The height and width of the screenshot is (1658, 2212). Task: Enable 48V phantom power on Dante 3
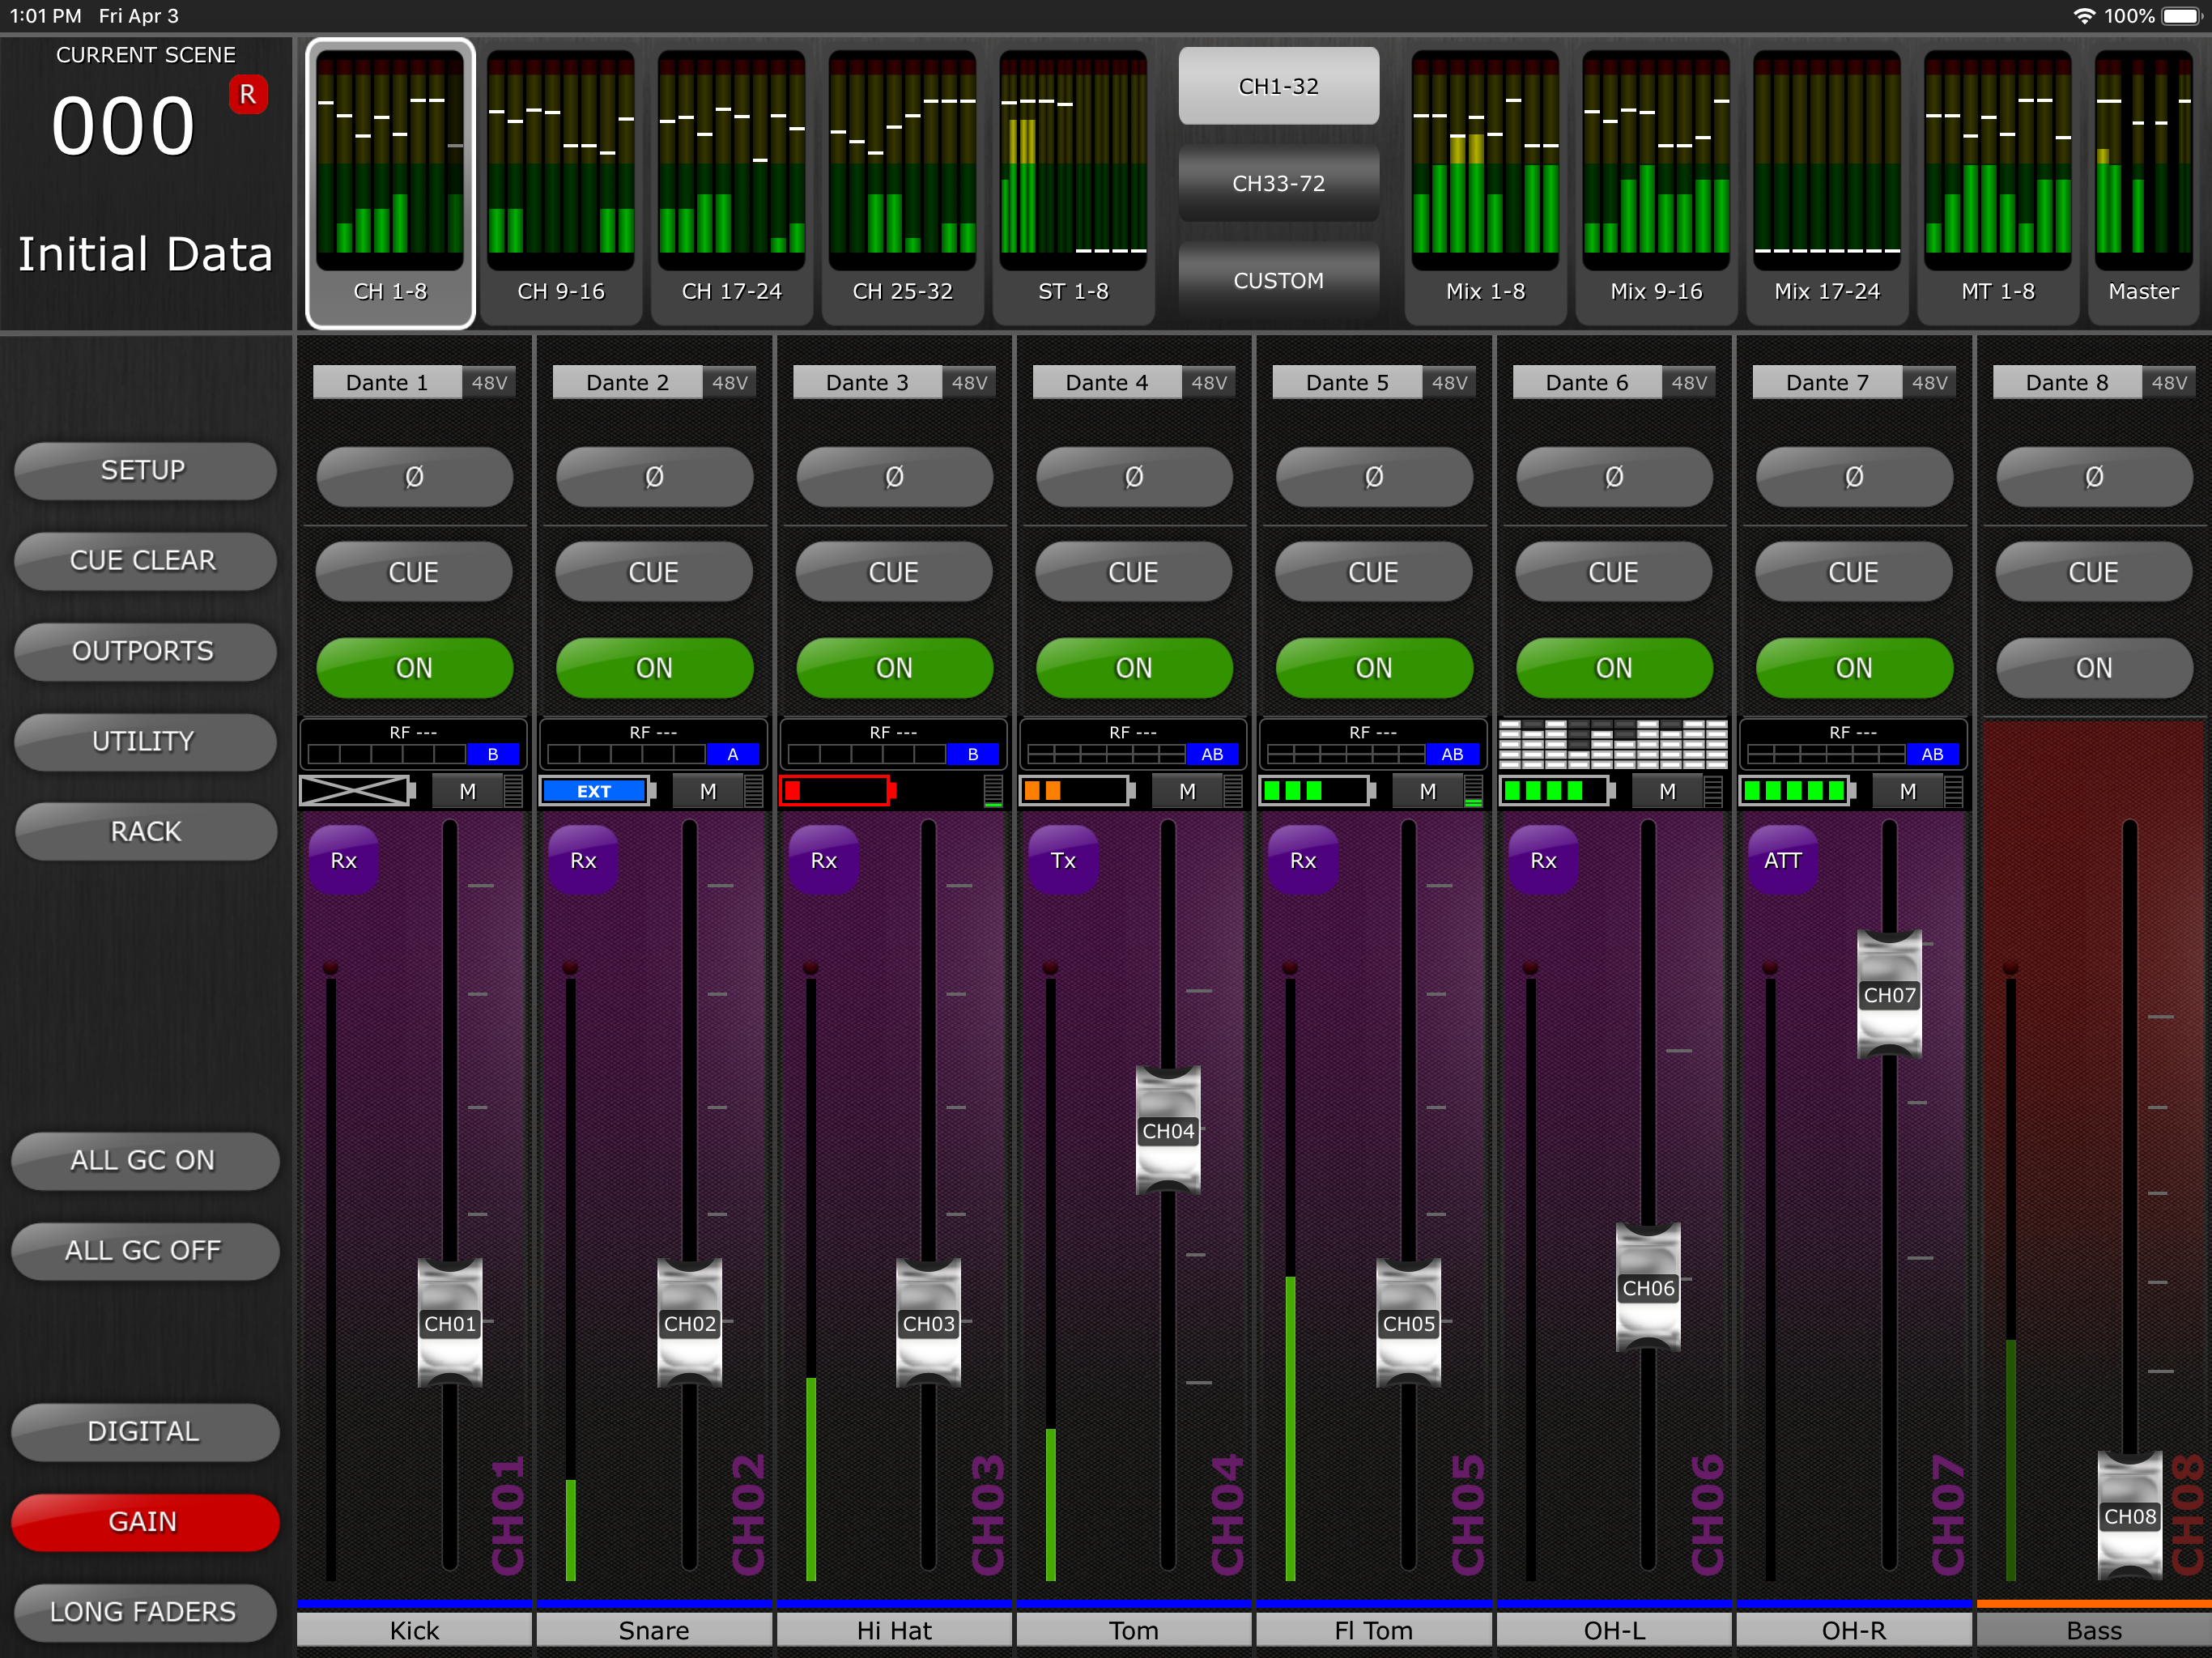point(968,383)
